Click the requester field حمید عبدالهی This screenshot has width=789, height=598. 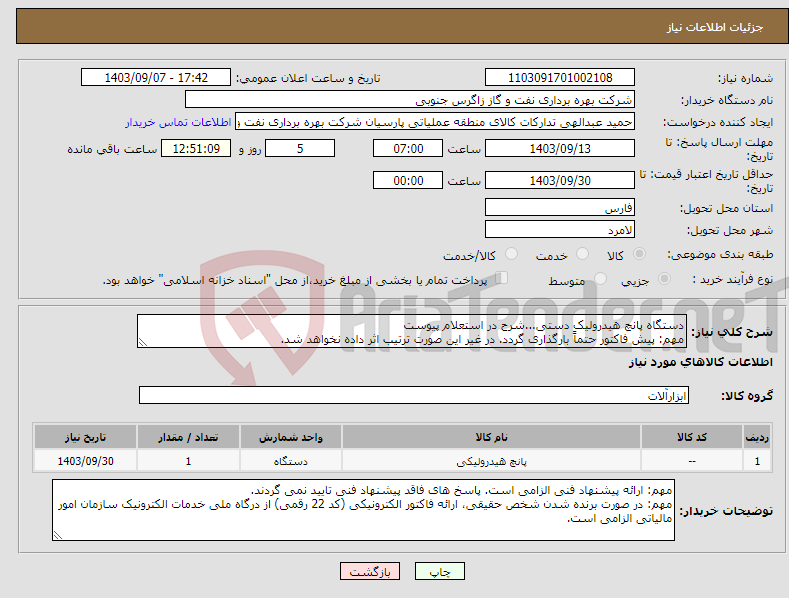click(x=435, y=122)
